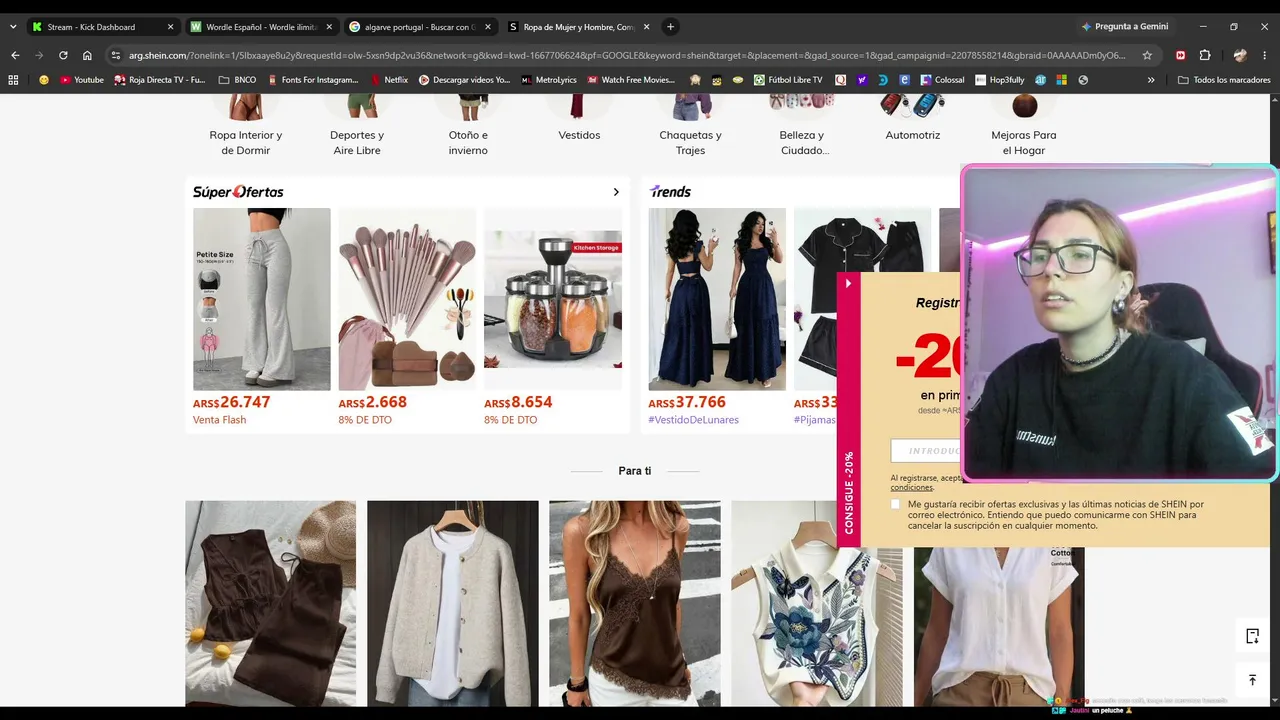Open the Watch Free Movies bookmark
This screenshot has height=720, width=1280.
pos(631,80)
